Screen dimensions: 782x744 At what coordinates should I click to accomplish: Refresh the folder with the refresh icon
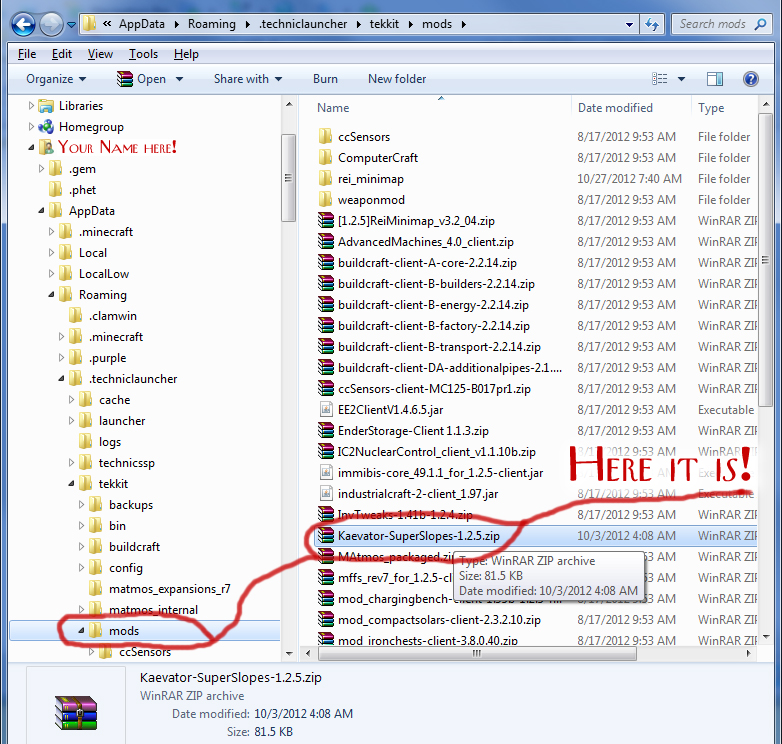[652, 24]
